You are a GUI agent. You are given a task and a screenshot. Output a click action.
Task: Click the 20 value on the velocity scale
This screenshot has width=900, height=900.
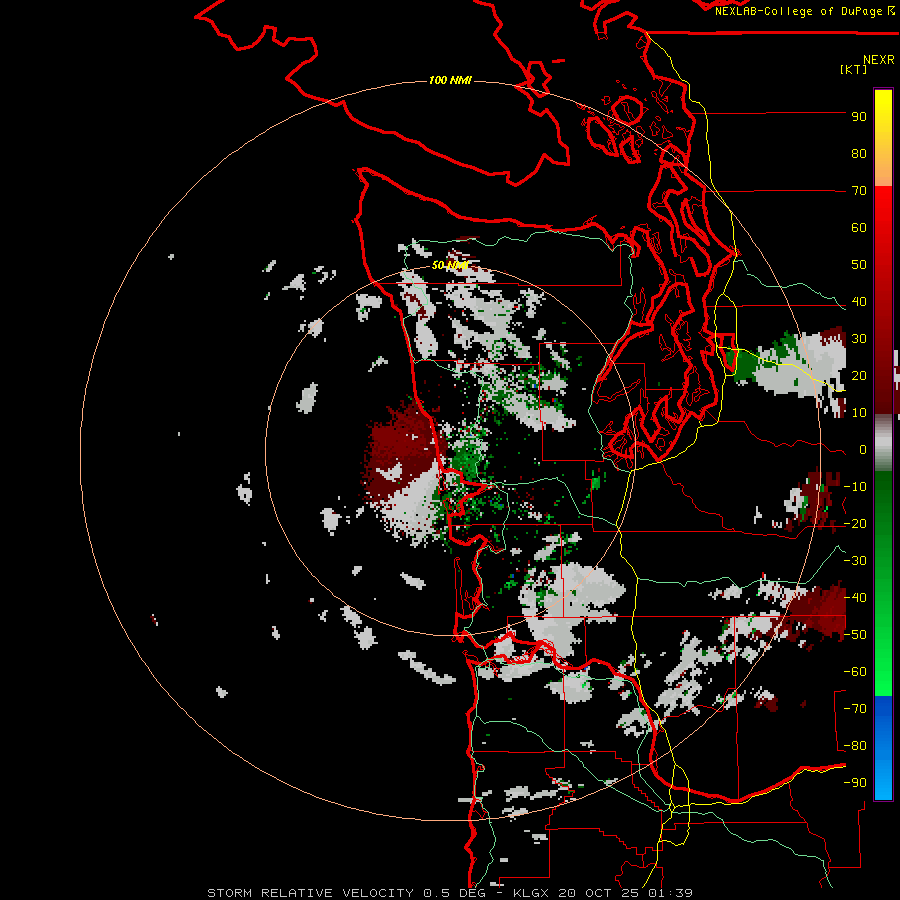859,375
